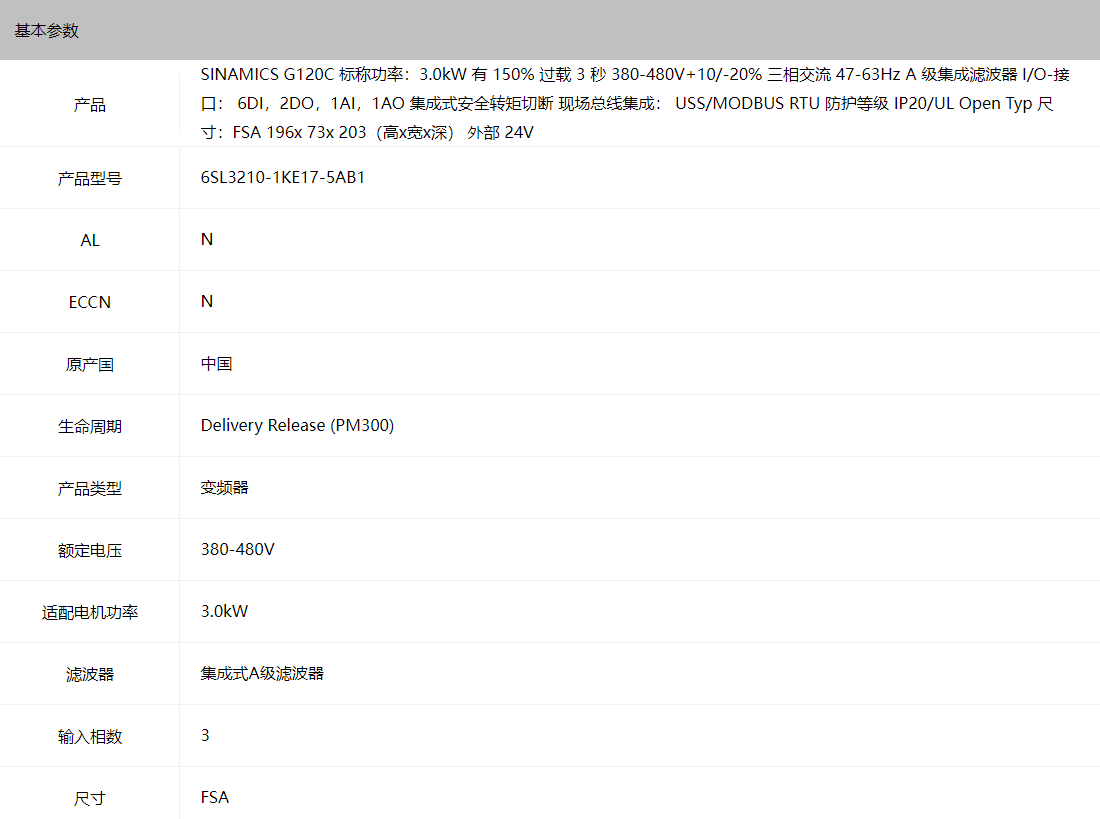The height and width of the screenshot is (819, 1100).
Task: Click the Delivery Release (PM300) value
Action: 297,425
